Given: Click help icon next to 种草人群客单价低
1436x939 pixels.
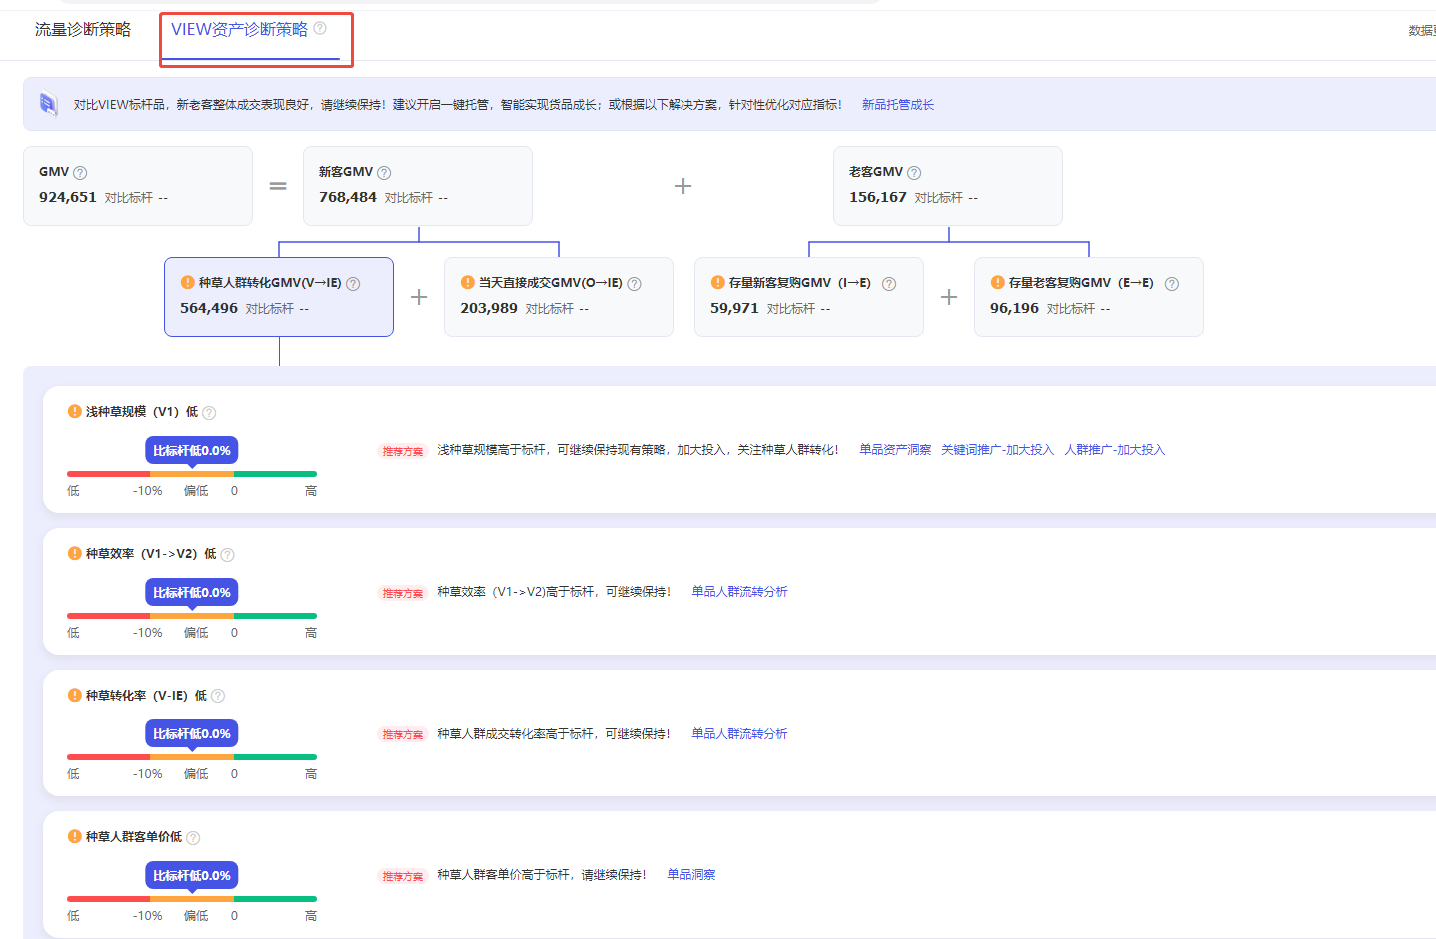Looking at the screenshot, I should point(193,838).
